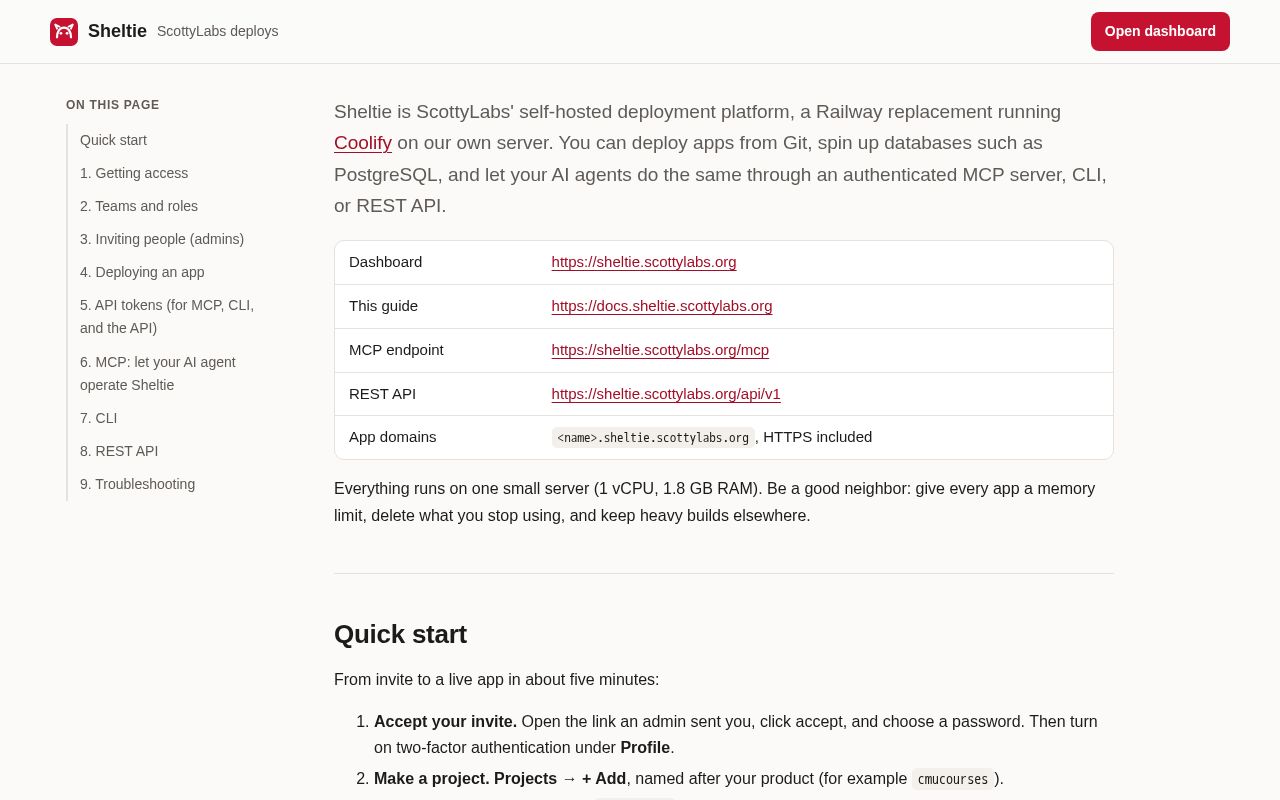Select 7. CLI in page outline
The height and width of the screenshot is (800, 1280).
pos(99,418)
